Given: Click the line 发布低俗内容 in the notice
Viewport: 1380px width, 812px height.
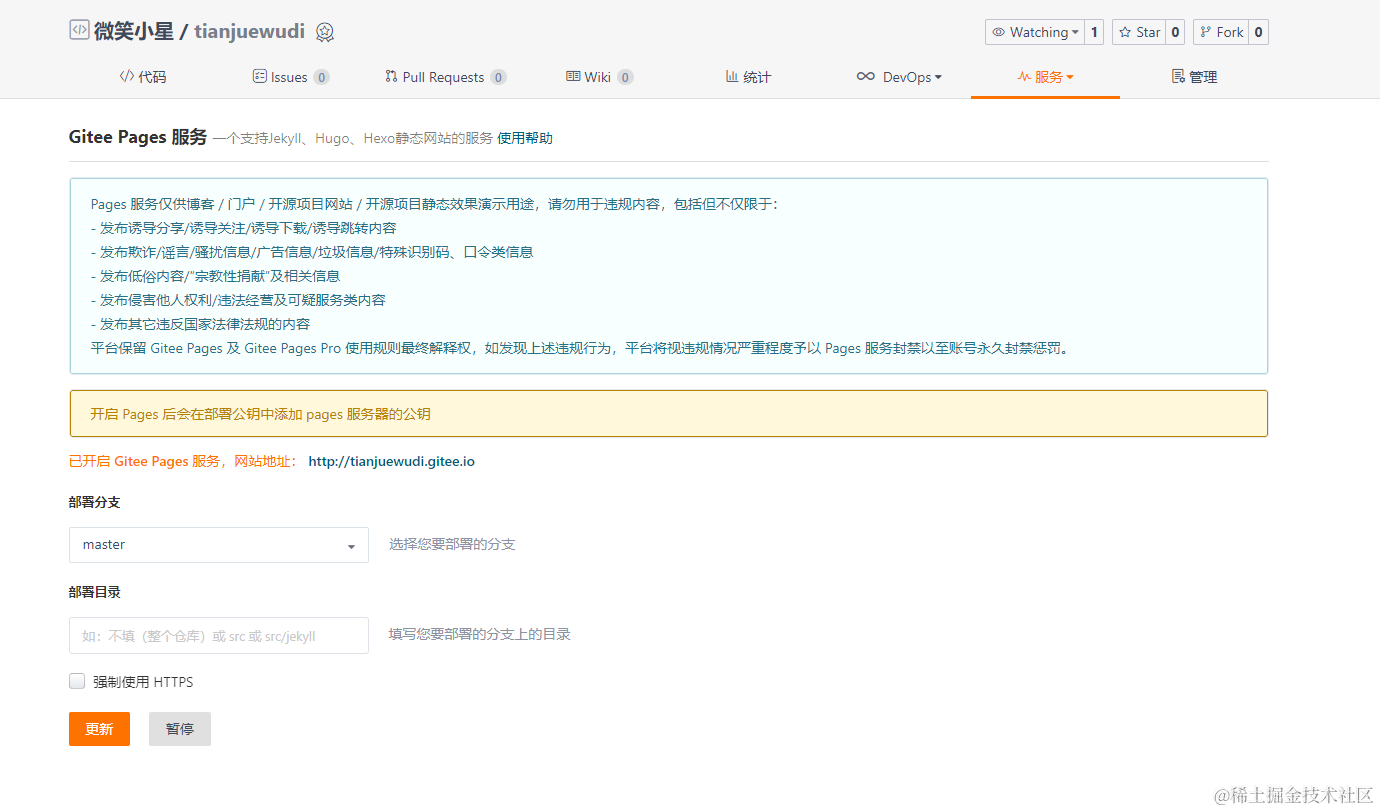Looking at the screenshot, I should (x=215, y=276).
